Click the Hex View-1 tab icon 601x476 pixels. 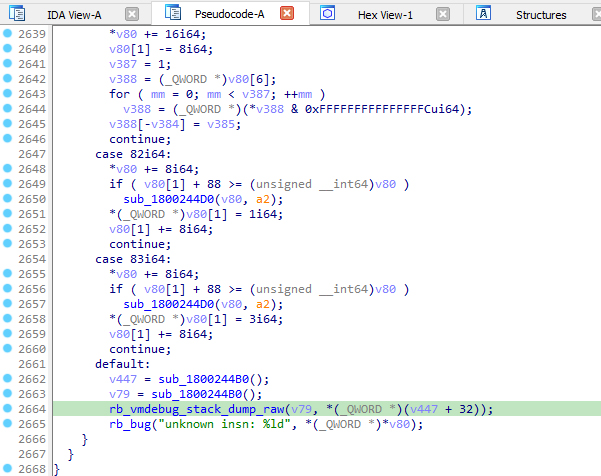pyautogui.click(x=327, y=13)
